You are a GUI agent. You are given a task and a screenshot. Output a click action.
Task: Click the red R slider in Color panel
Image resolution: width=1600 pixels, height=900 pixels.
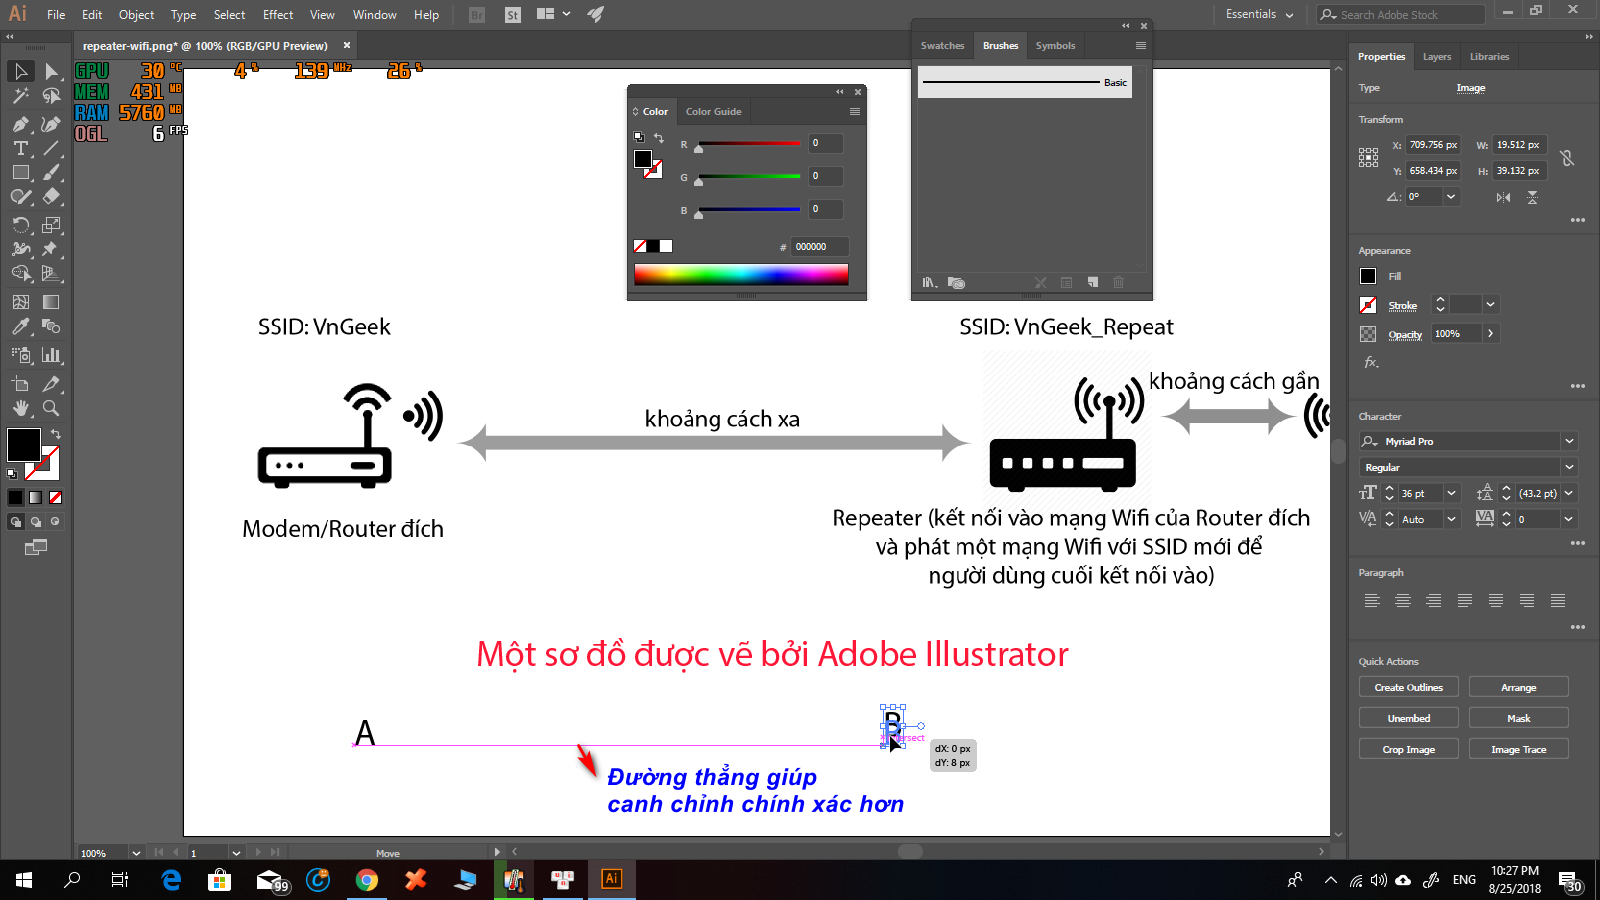point(749,145)
